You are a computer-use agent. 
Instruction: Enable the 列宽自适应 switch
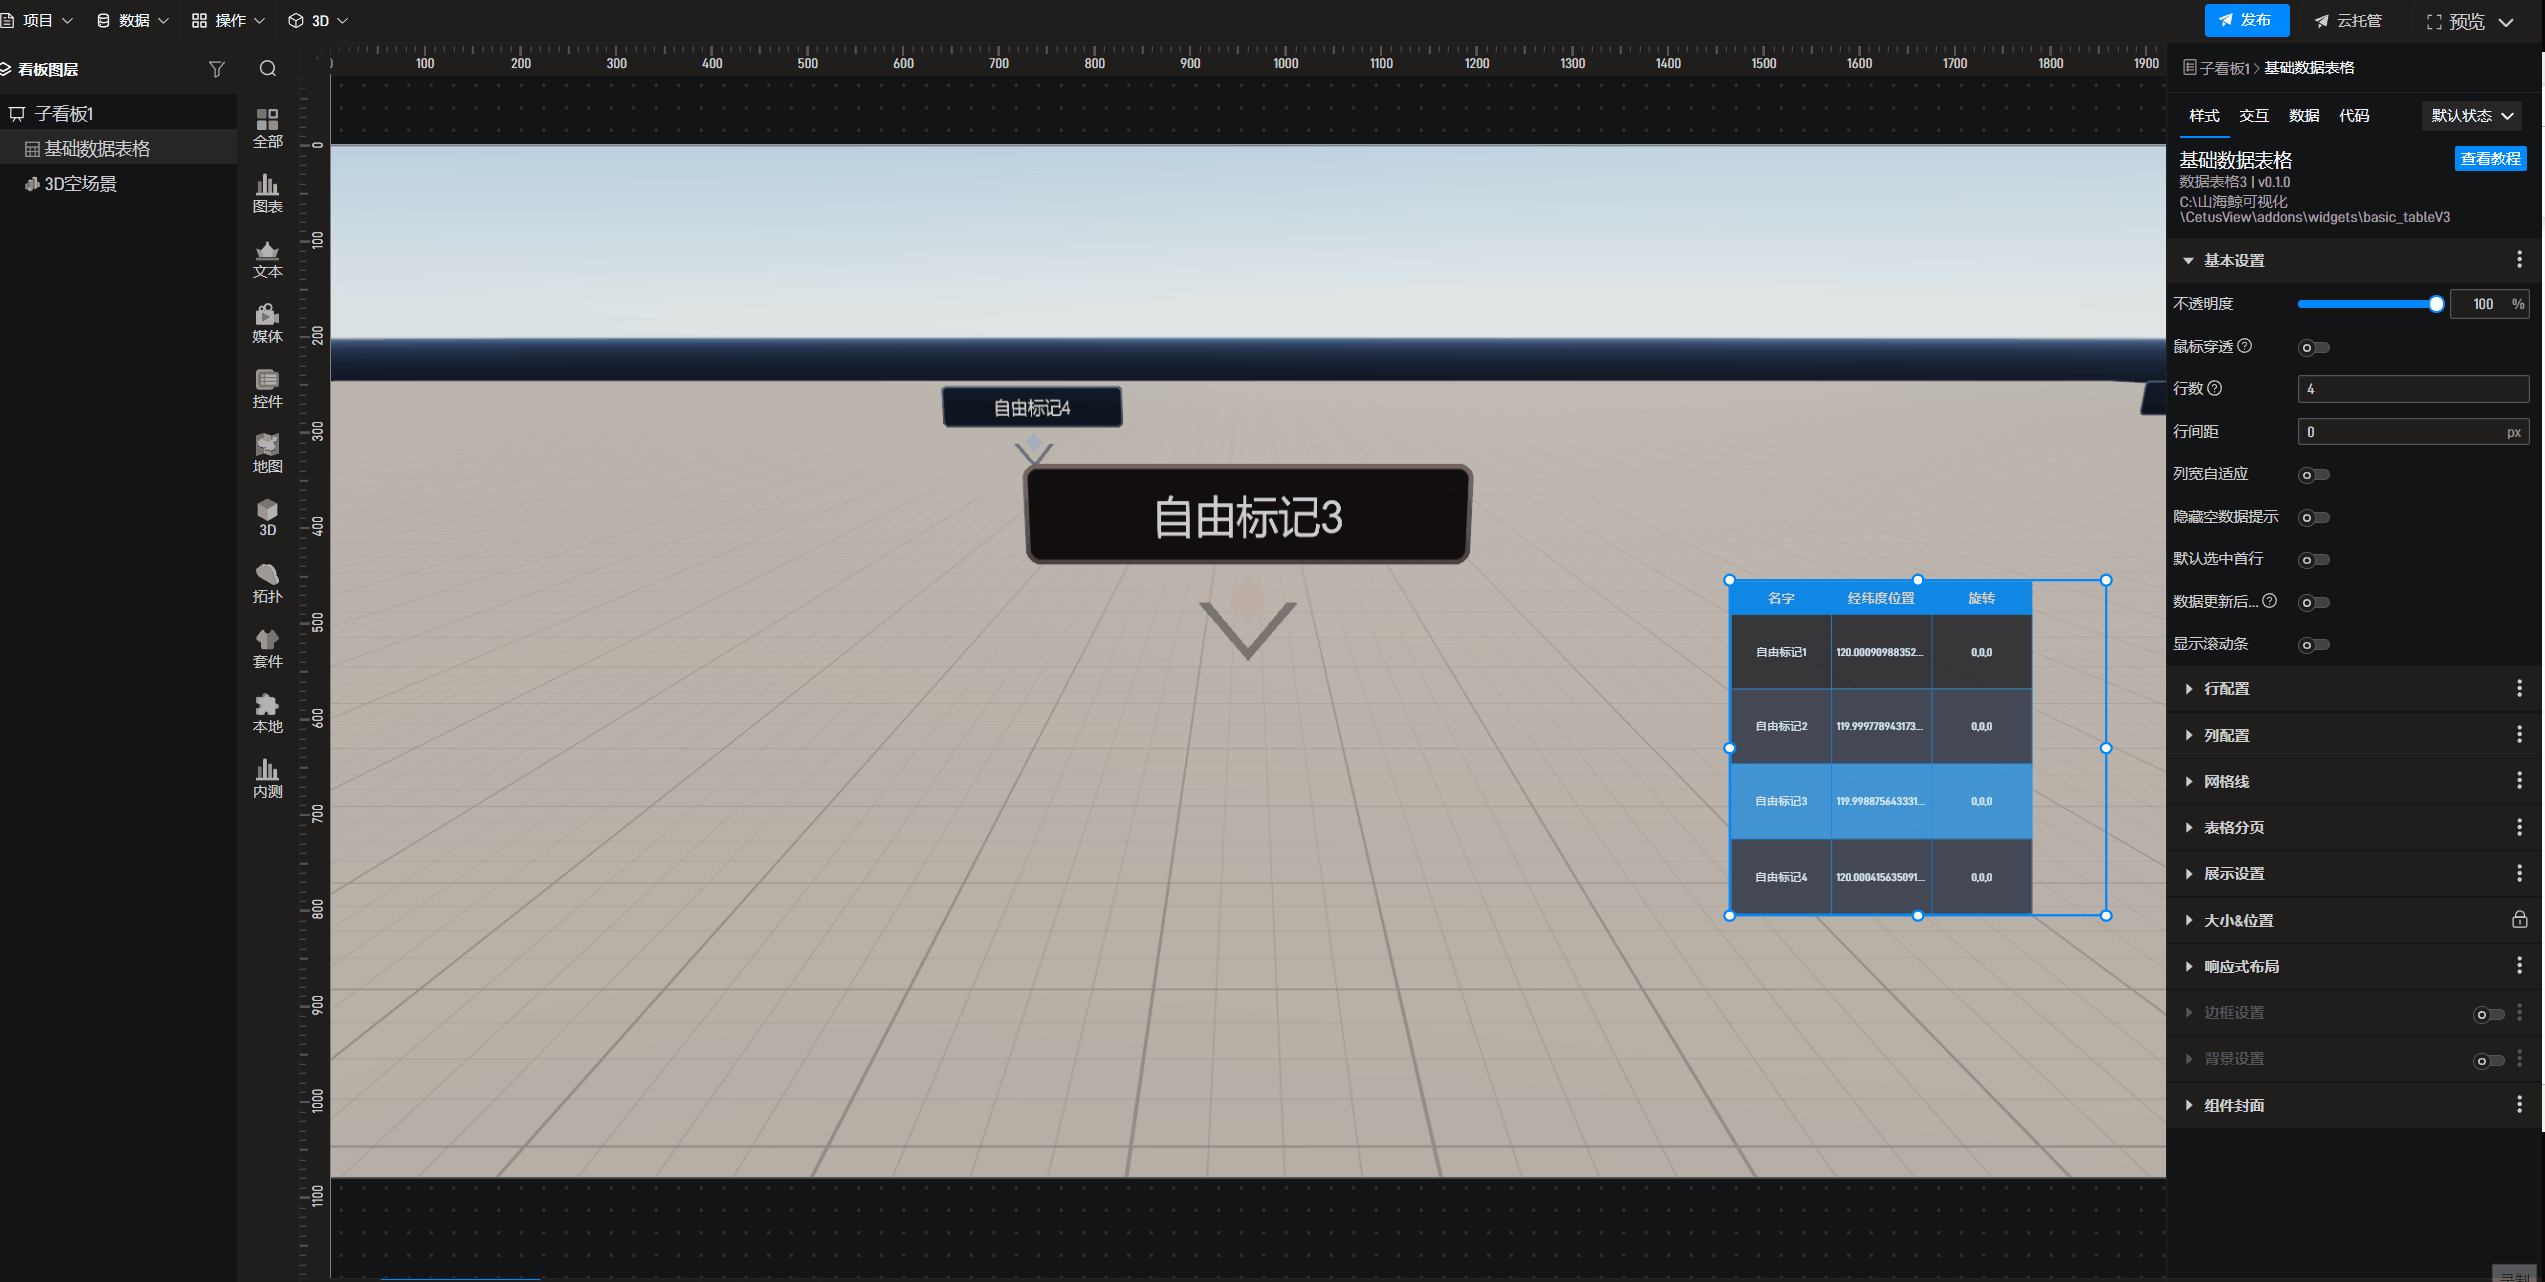click(2314, 475)
